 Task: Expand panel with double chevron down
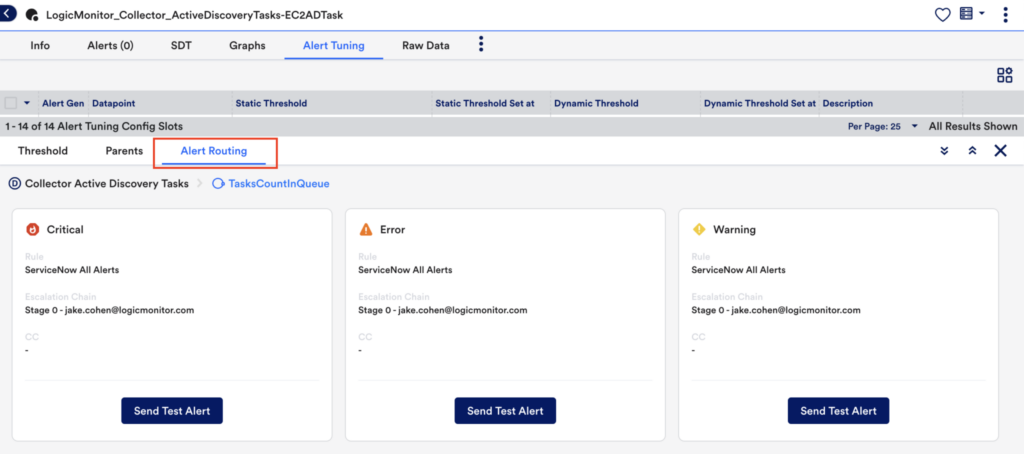pyautogui.click(x=944, y=151)
